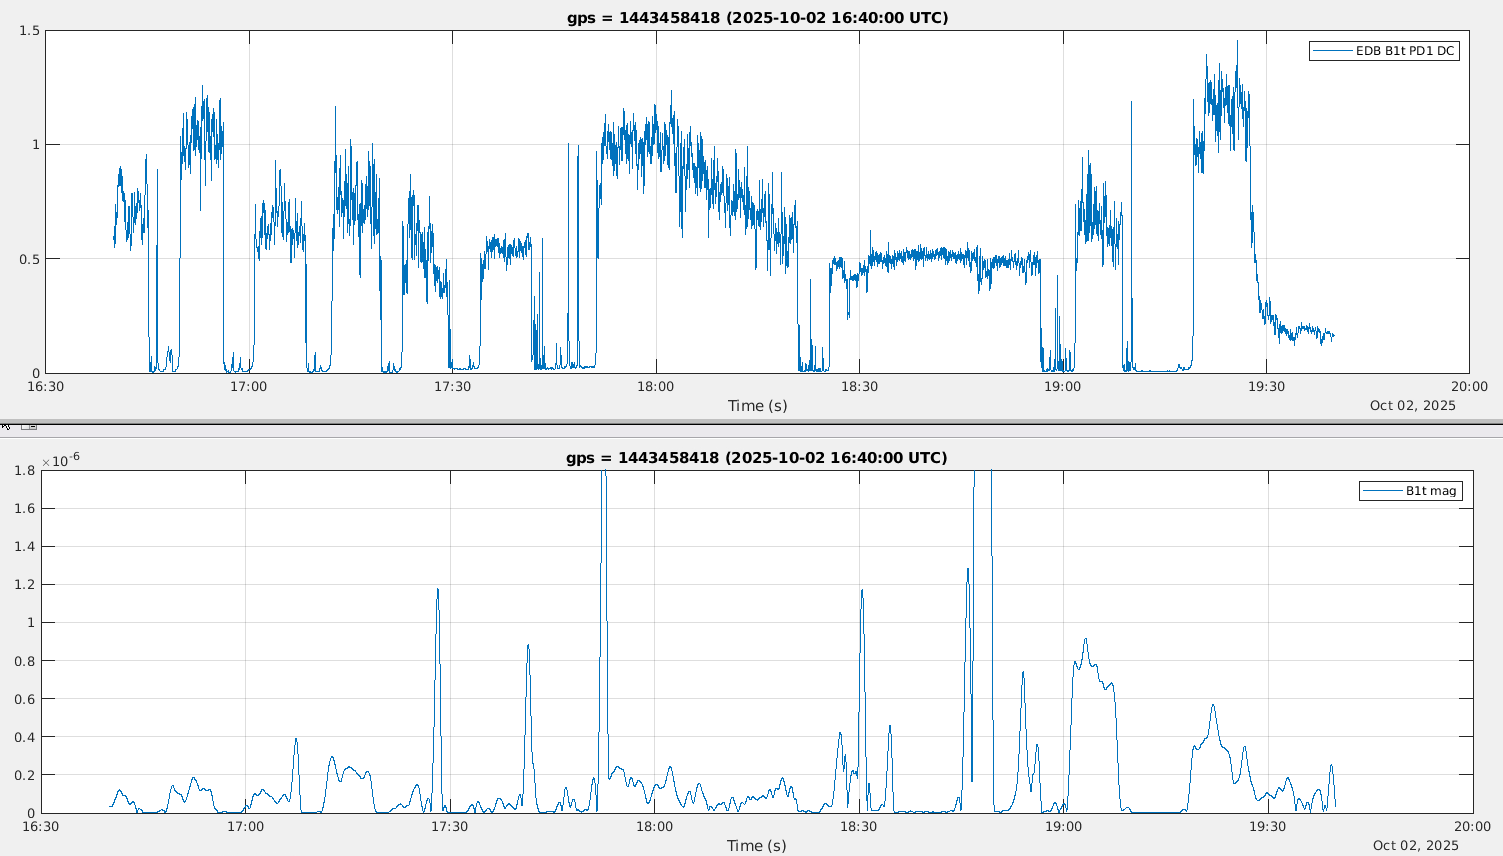This screenshot has height=856, width=1503.
Task: Select upper plot's Time (s) axis label
Action: (x=757, y=405)
